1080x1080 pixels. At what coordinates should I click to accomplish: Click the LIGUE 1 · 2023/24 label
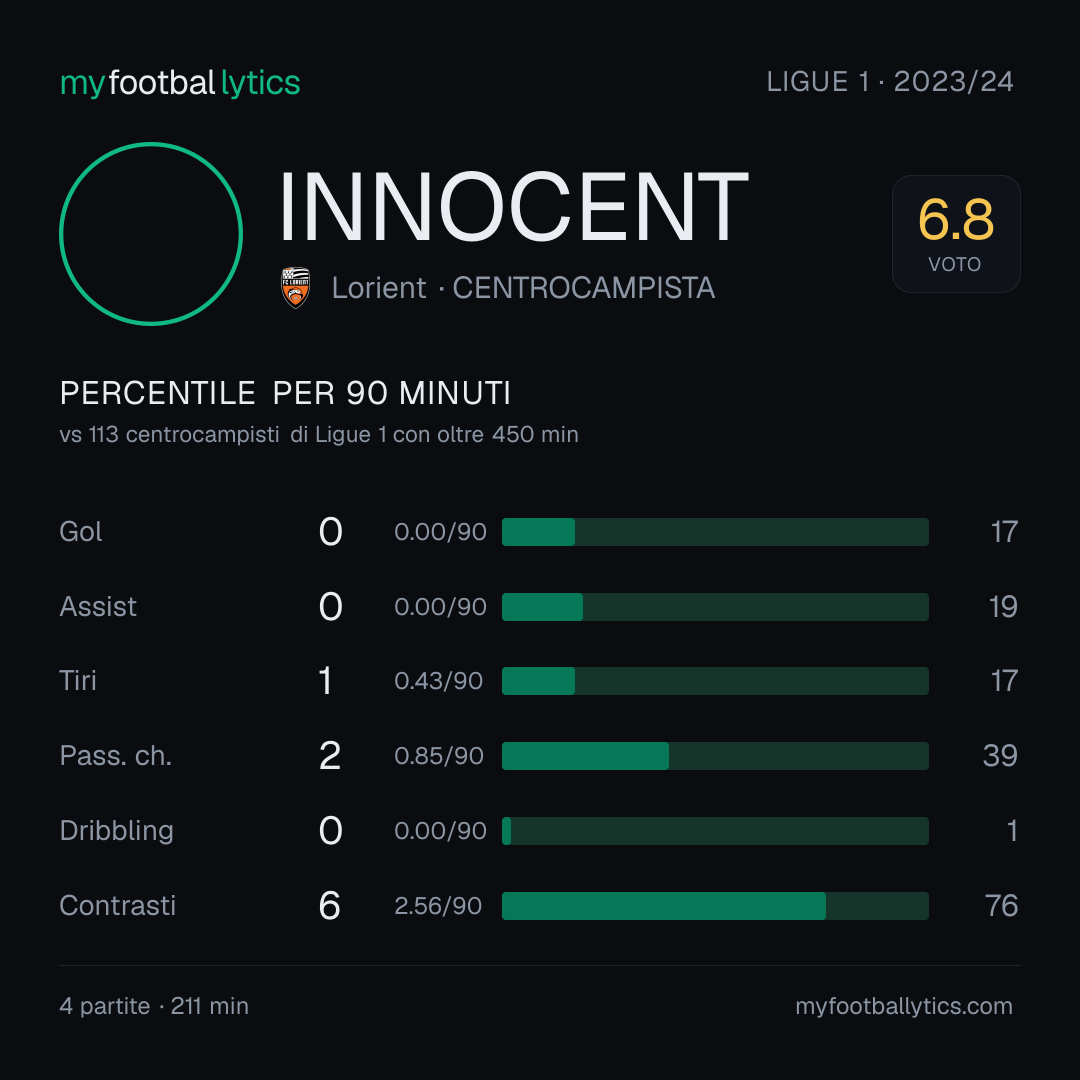(890, 82)
